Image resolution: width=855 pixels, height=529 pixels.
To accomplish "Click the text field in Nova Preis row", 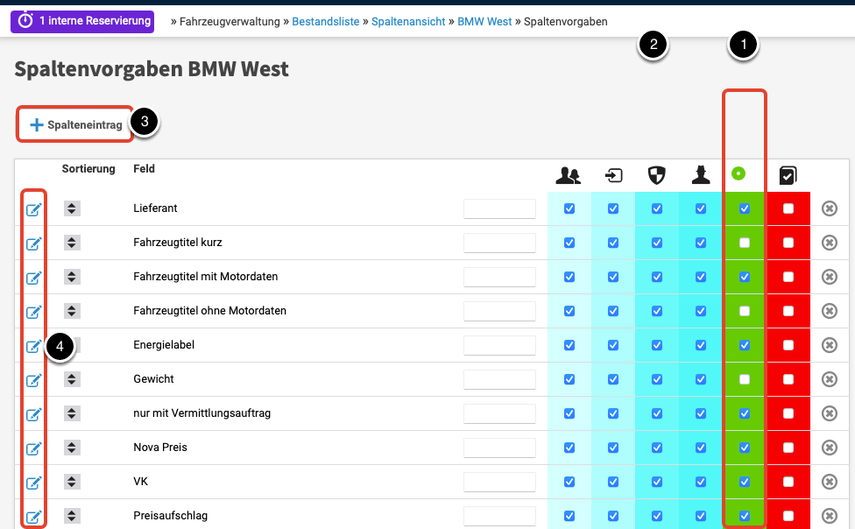I will click(x=499, y=448).
